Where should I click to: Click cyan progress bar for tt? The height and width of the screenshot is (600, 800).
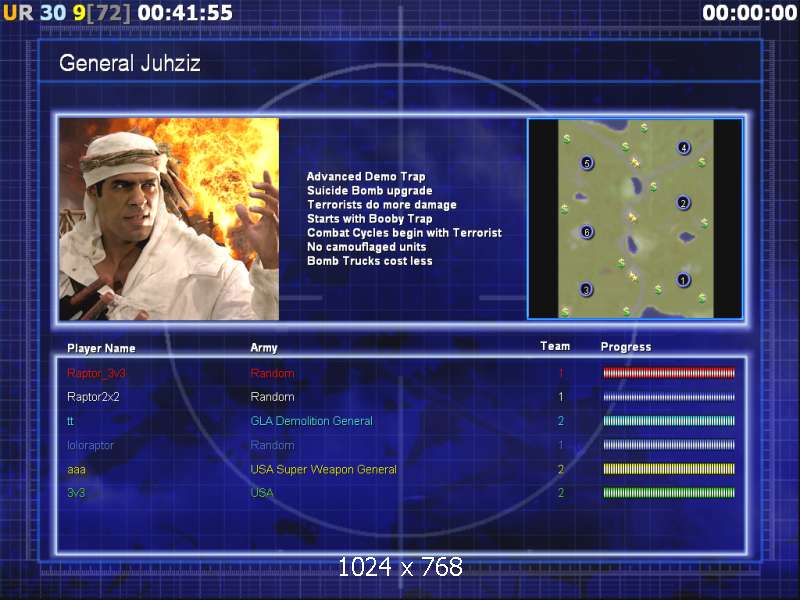(x=669, y=421)
